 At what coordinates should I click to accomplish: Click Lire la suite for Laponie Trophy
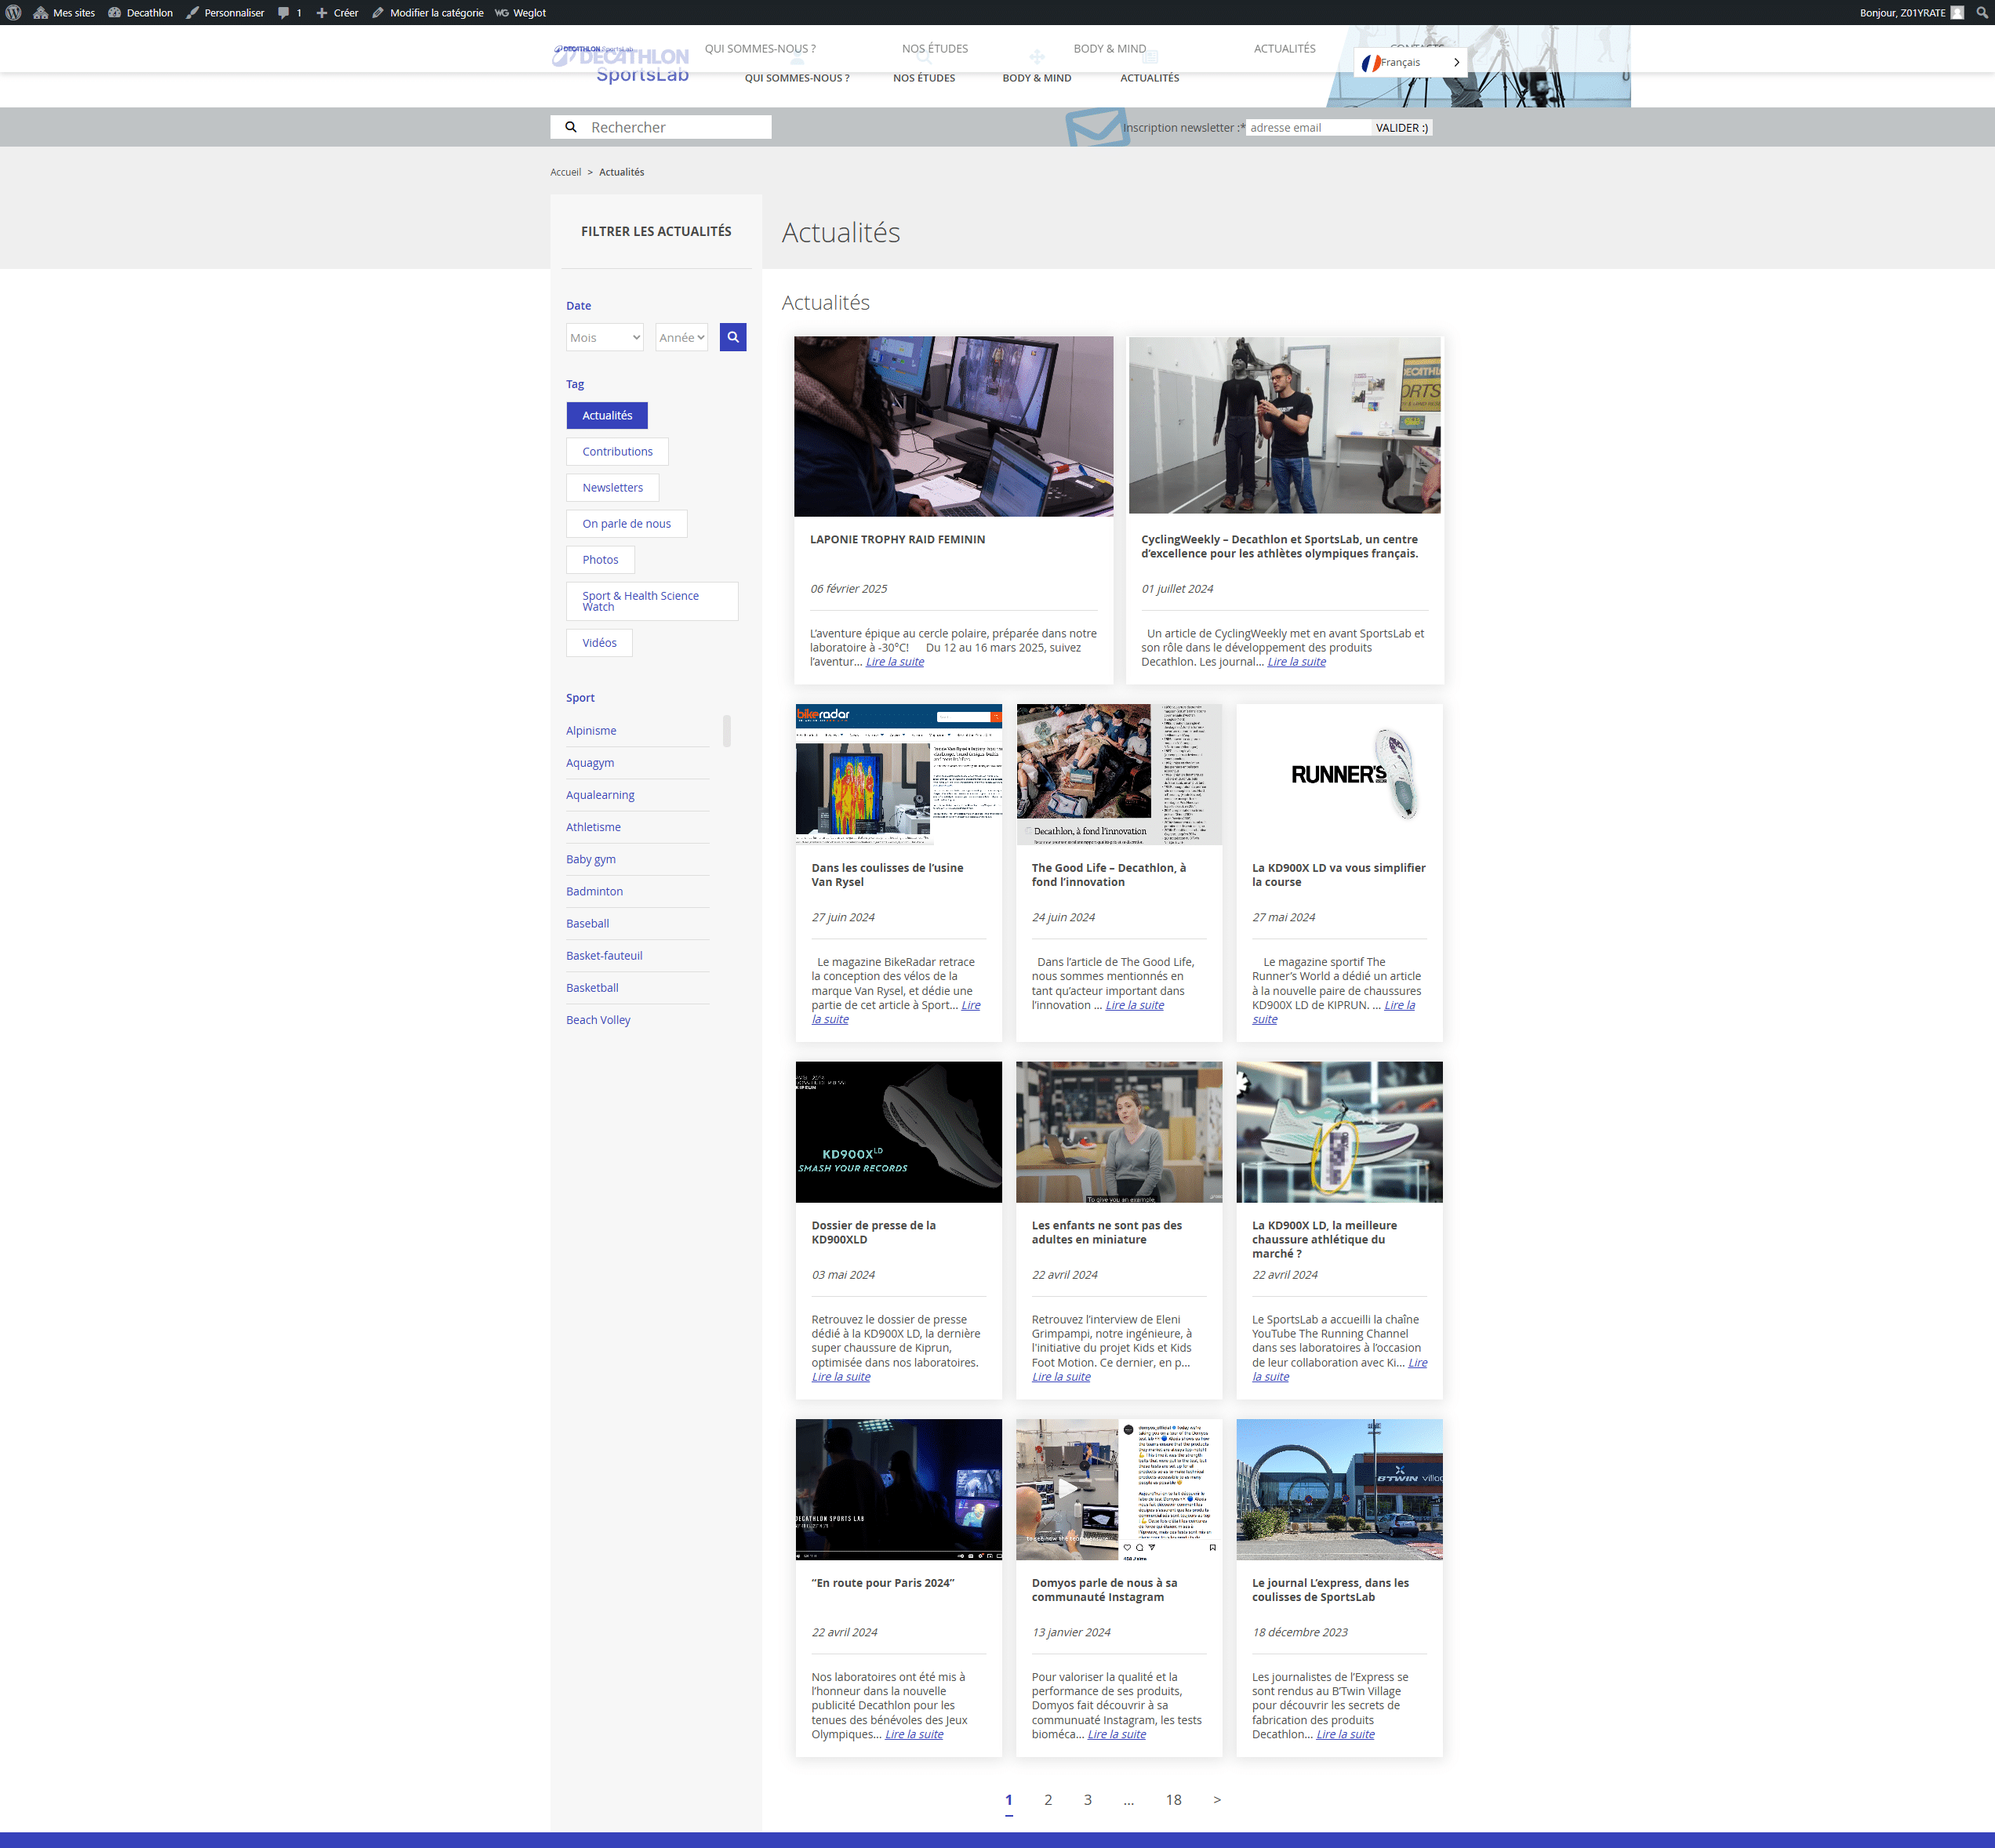pyautogui.click(x=895, y=662)
